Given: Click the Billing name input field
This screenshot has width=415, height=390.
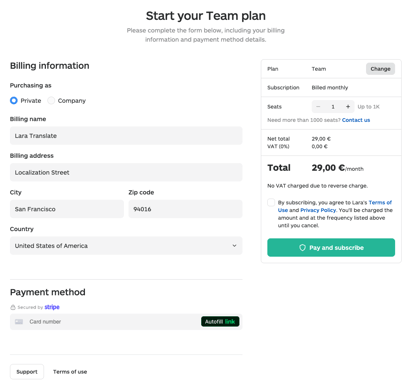Looking at the screenshot, I should [x=126, y=136].
